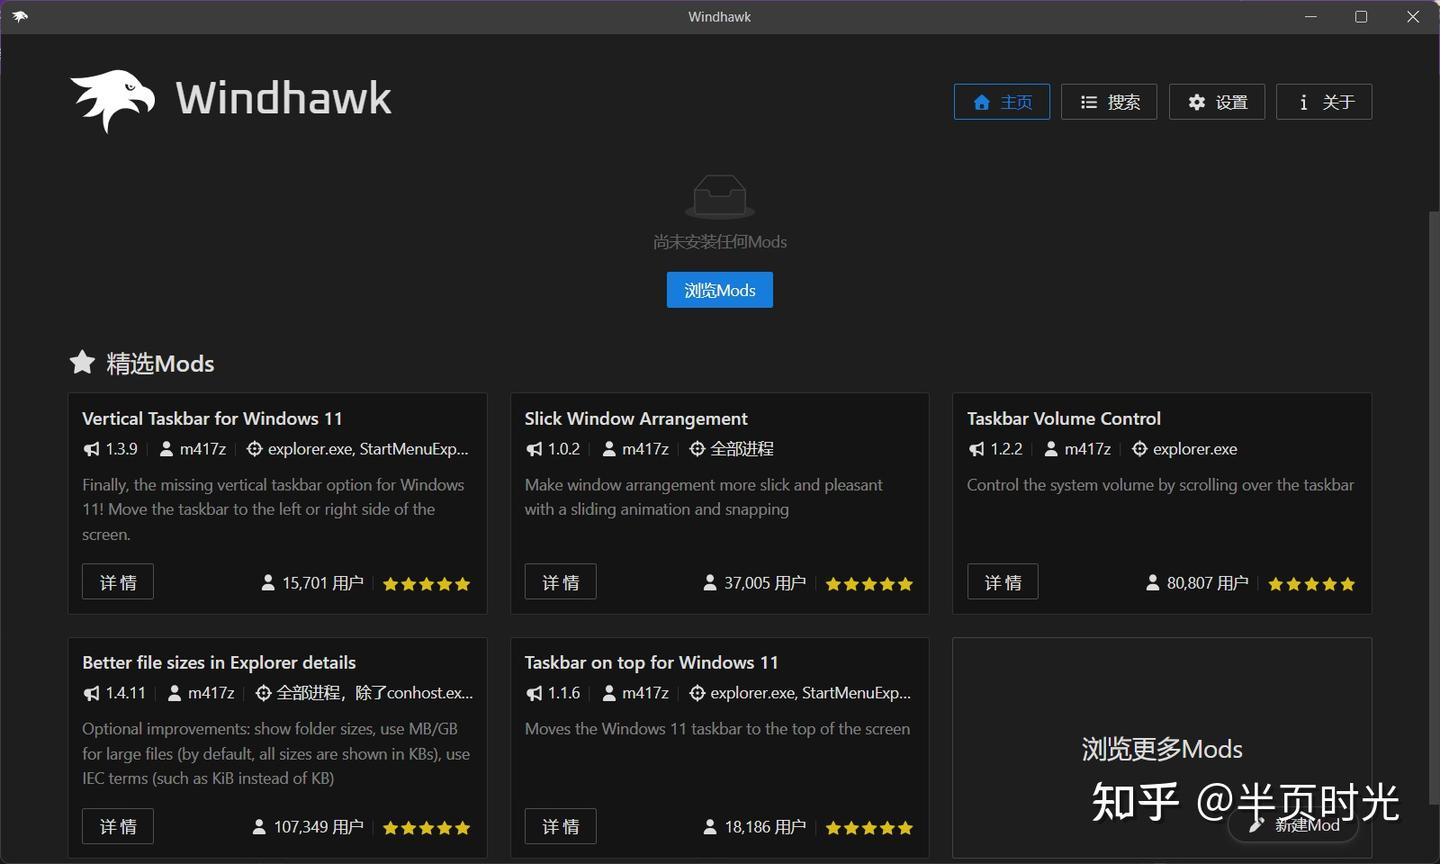Click star rating of Taskbar on top card

tap(869, 828)
